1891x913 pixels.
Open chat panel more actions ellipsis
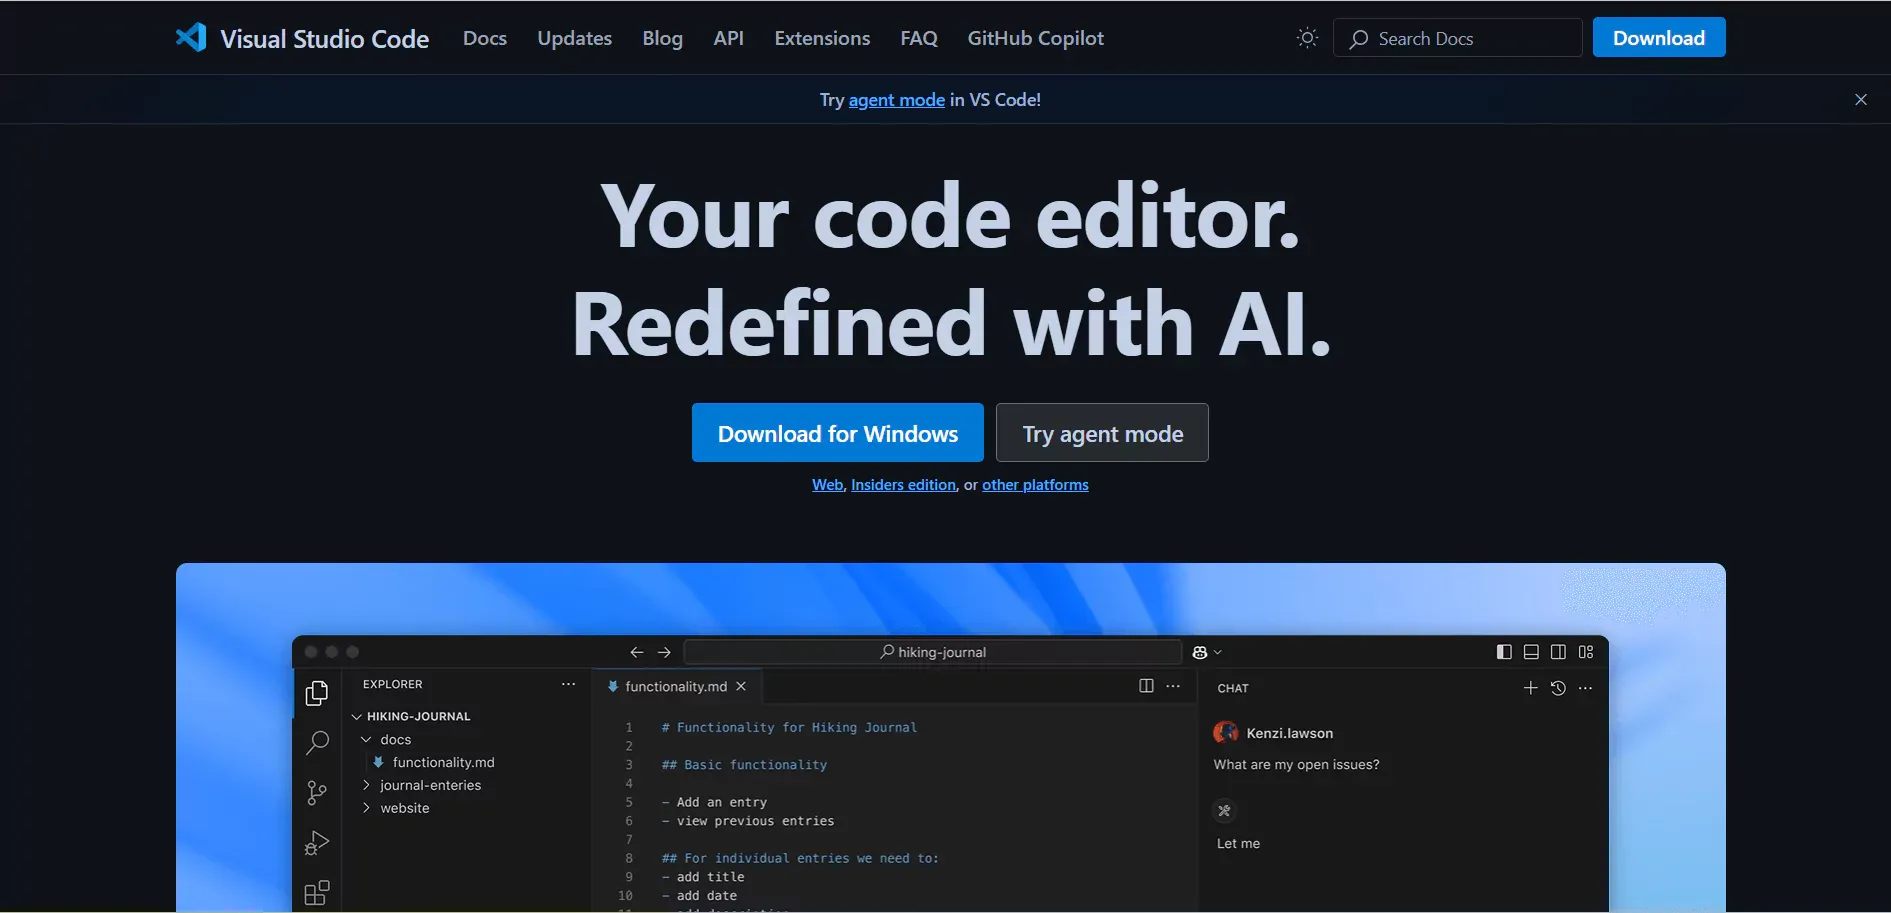[x=1585, y=688]
